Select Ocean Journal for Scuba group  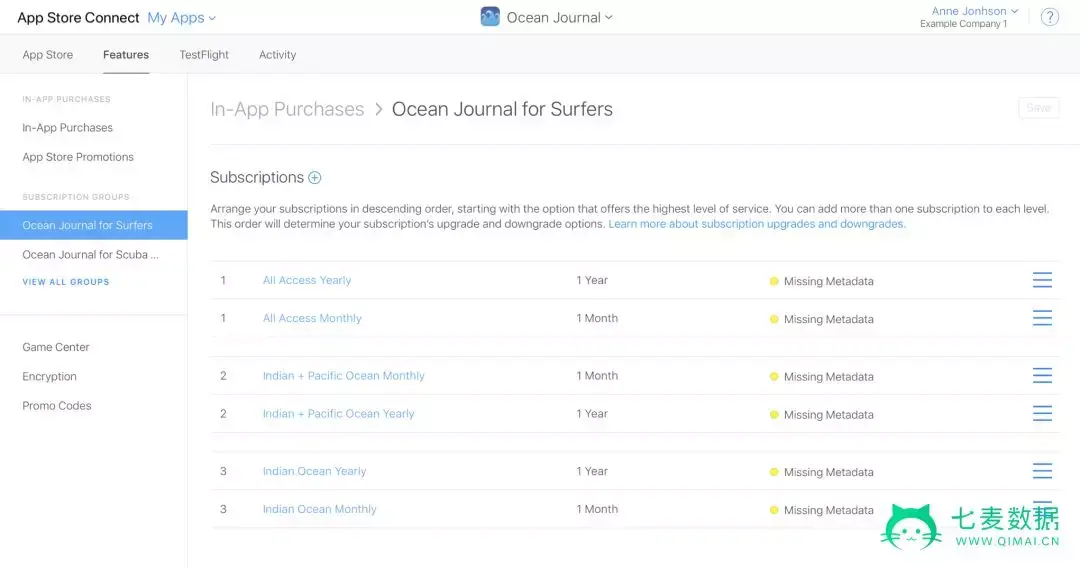90,255
